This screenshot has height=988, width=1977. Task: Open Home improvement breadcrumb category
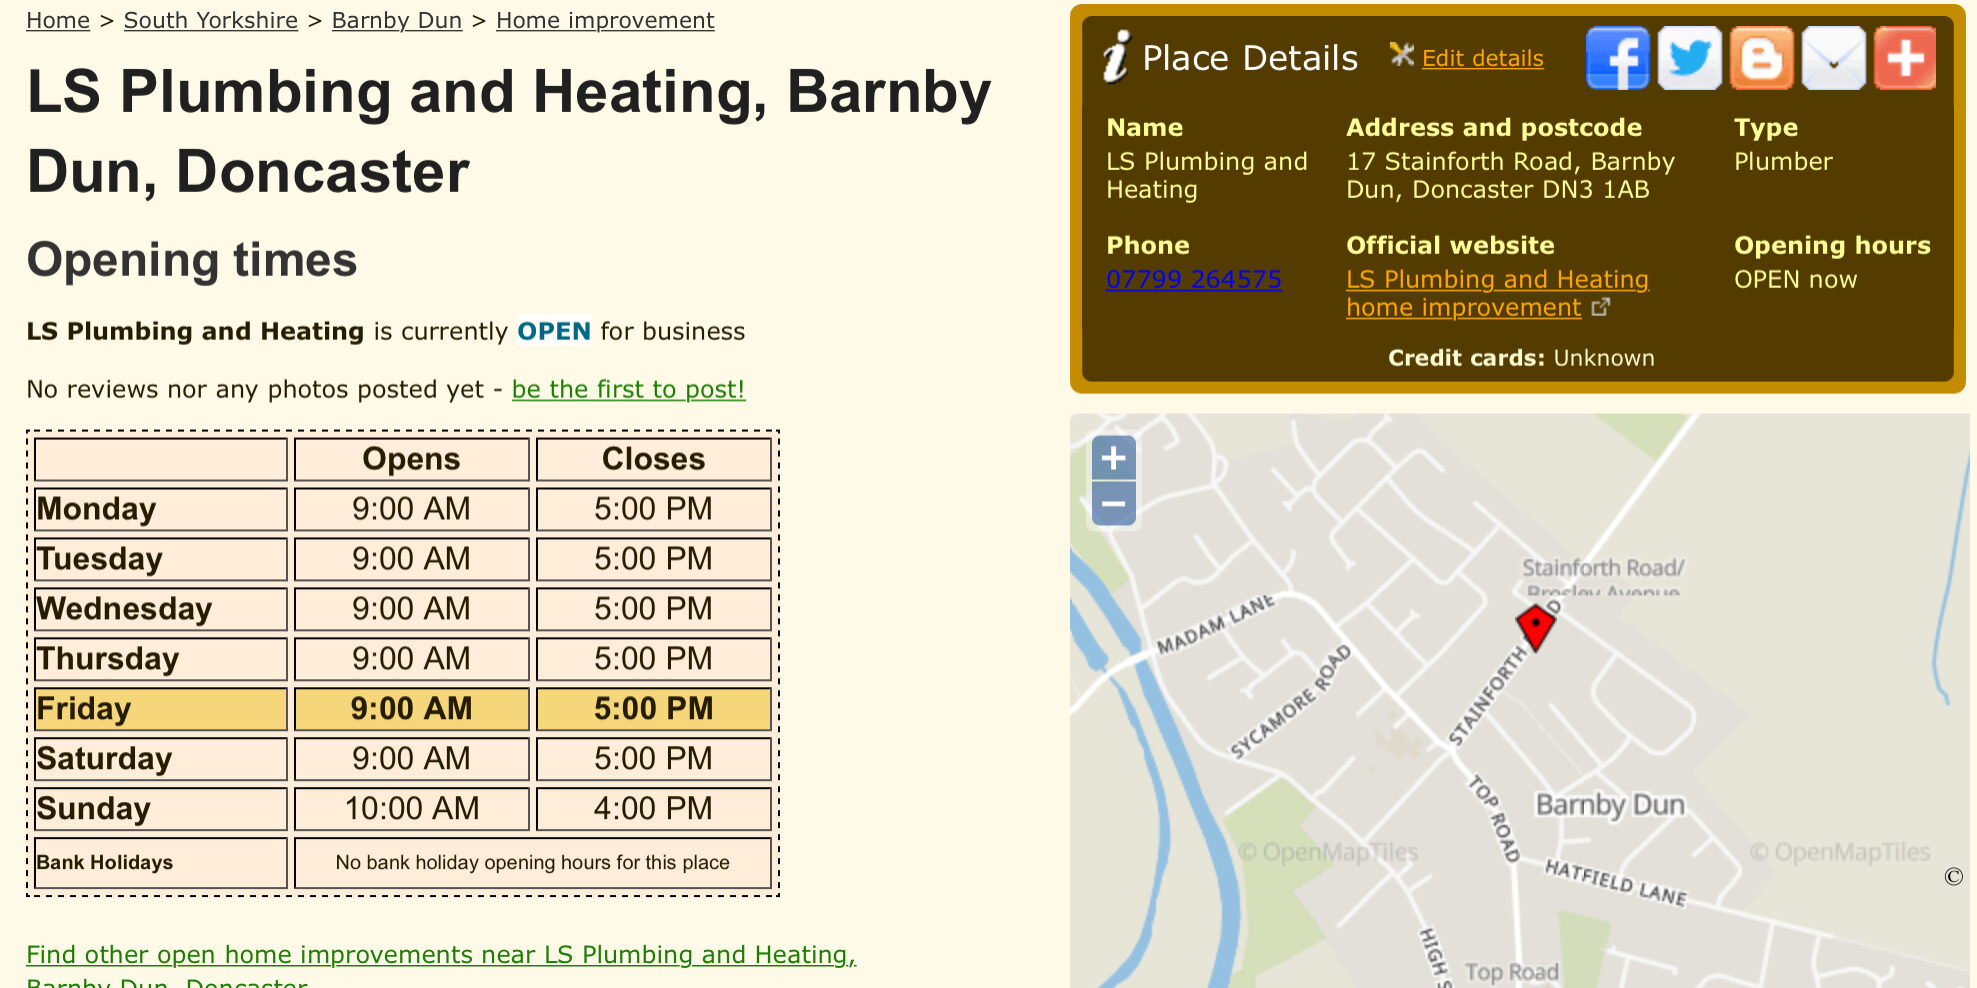tap(604, 20)
